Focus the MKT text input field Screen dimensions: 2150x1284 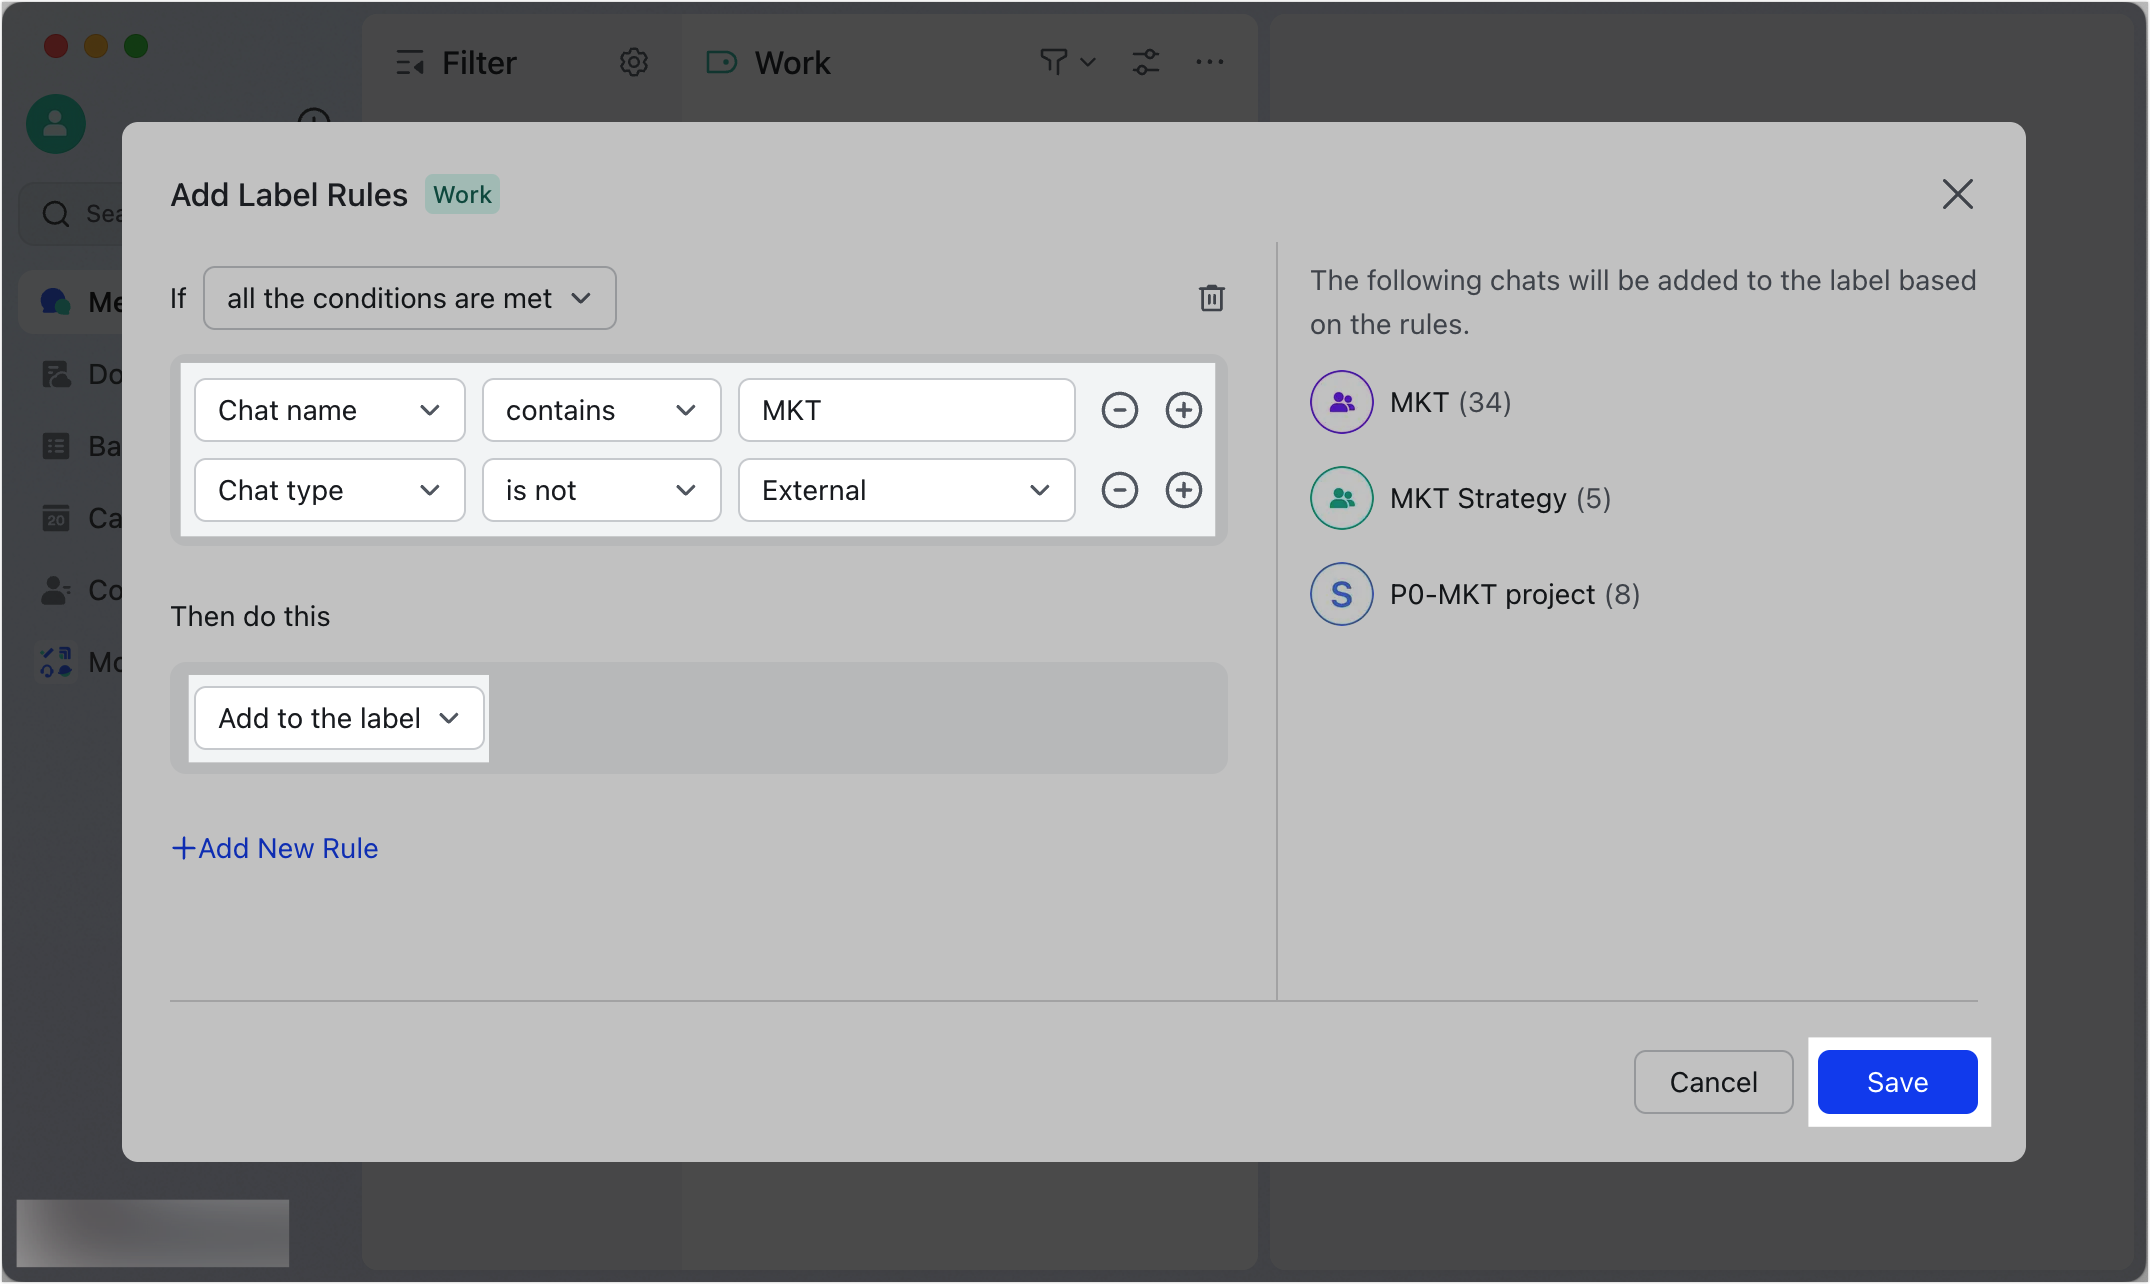click(x=905, y=410)
